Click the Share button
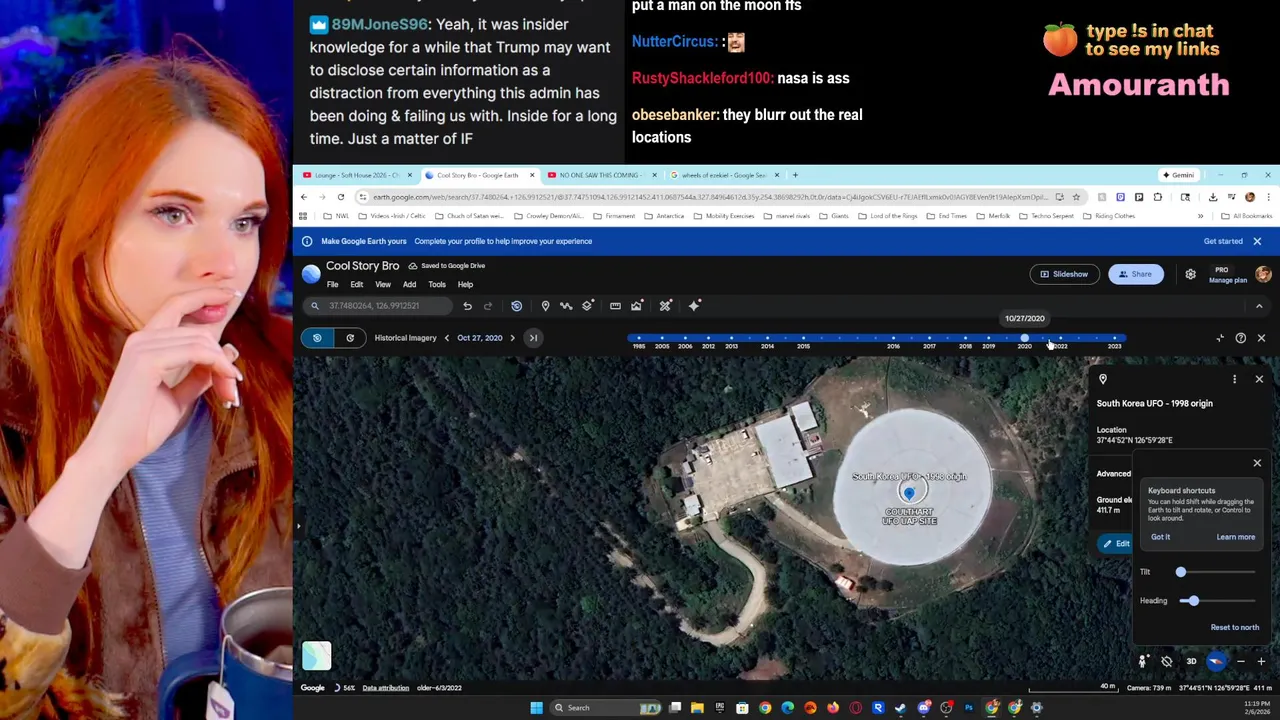The image size is (1280, 720). click(x=1135, y=274)
